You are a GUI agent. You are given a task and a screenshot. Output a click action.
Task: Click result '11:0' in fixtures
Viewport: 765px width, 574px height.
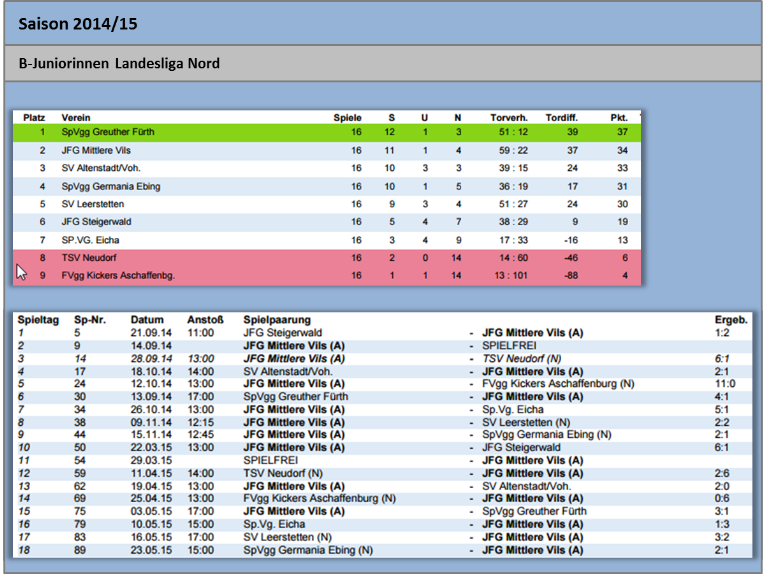pyautogui.click(x=725, y=384)
